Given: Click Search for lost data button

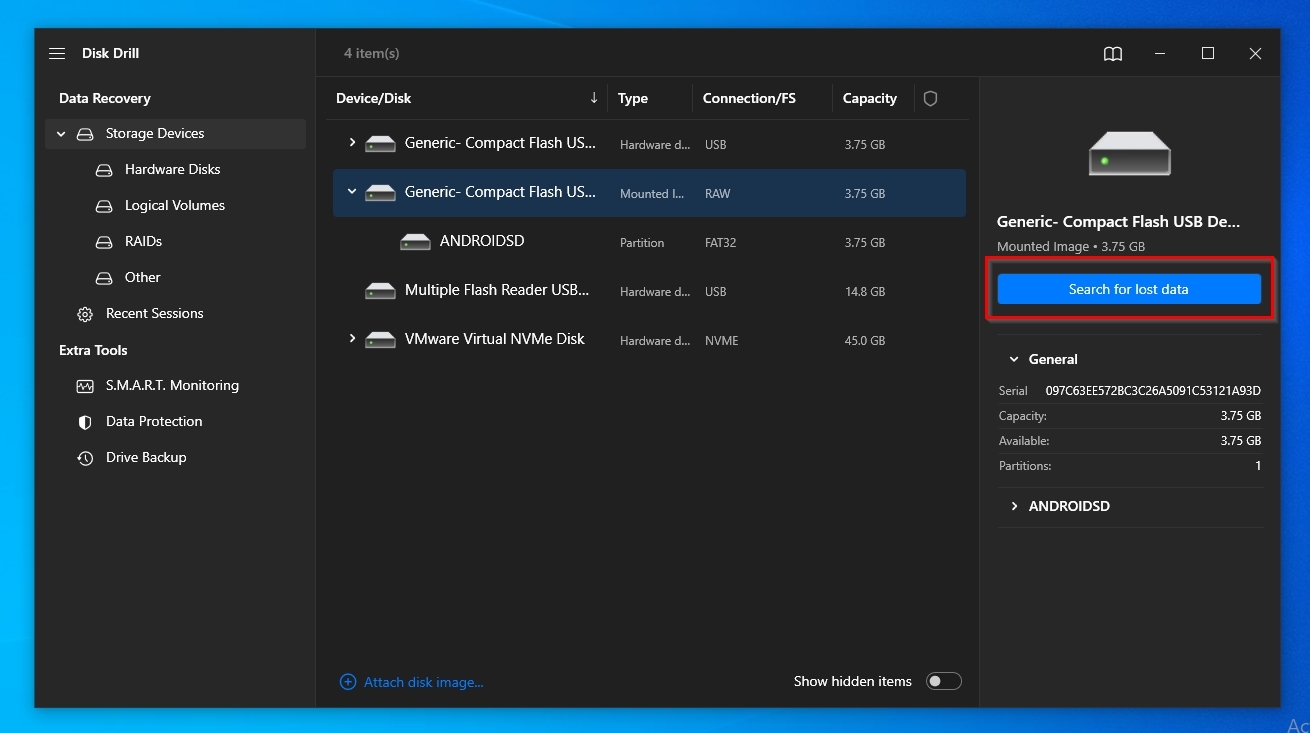Looking at the screenshot, I should pyautogui.click(x=1129, y=290).
